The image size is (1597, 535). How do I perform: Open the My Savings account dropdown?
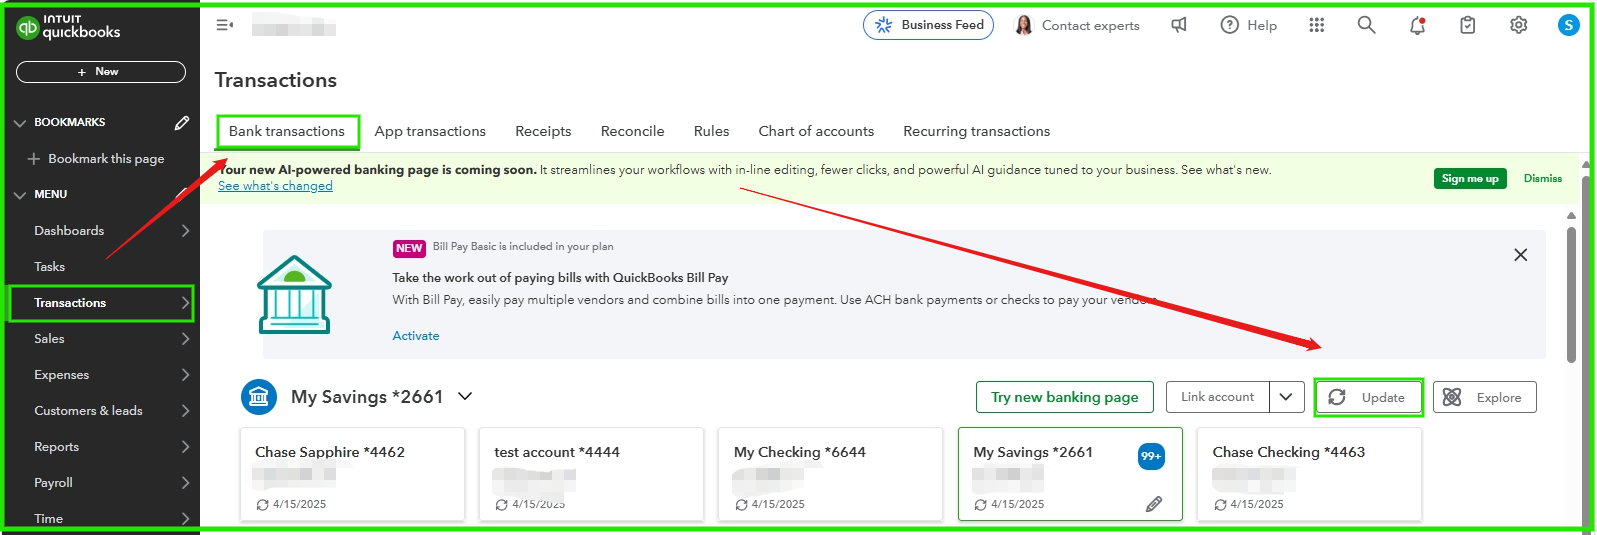coord(465,397)
